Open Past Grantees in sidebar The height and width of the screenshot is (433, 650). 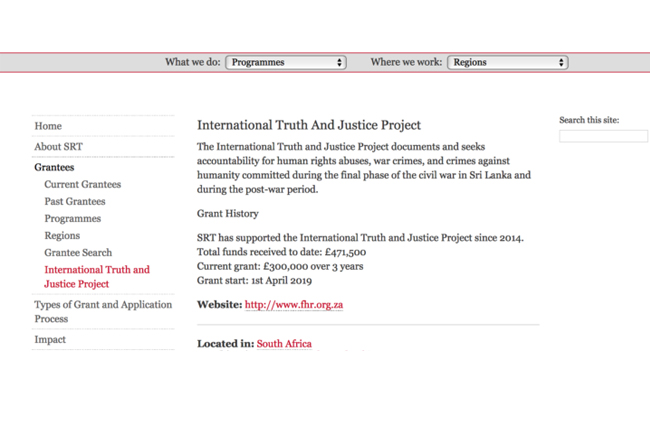tap(75, 201)
